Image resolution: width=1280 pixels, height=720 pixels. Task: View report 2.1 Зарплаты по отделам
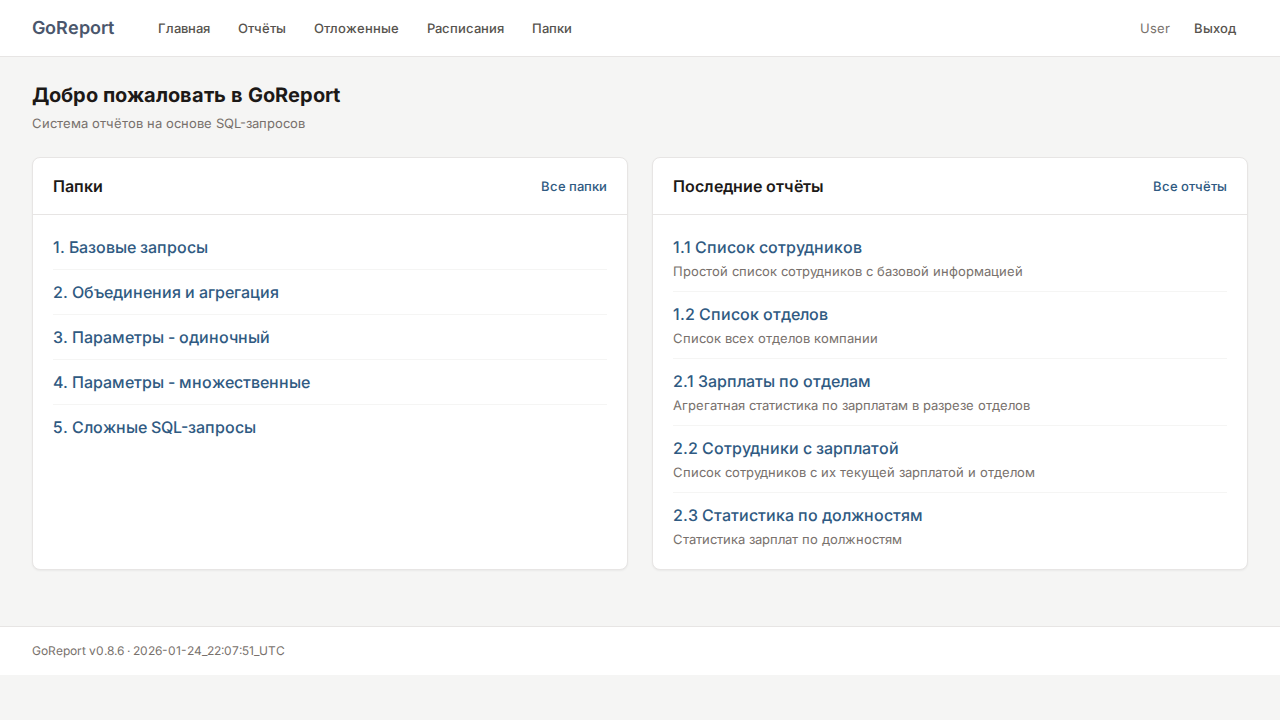771,381
